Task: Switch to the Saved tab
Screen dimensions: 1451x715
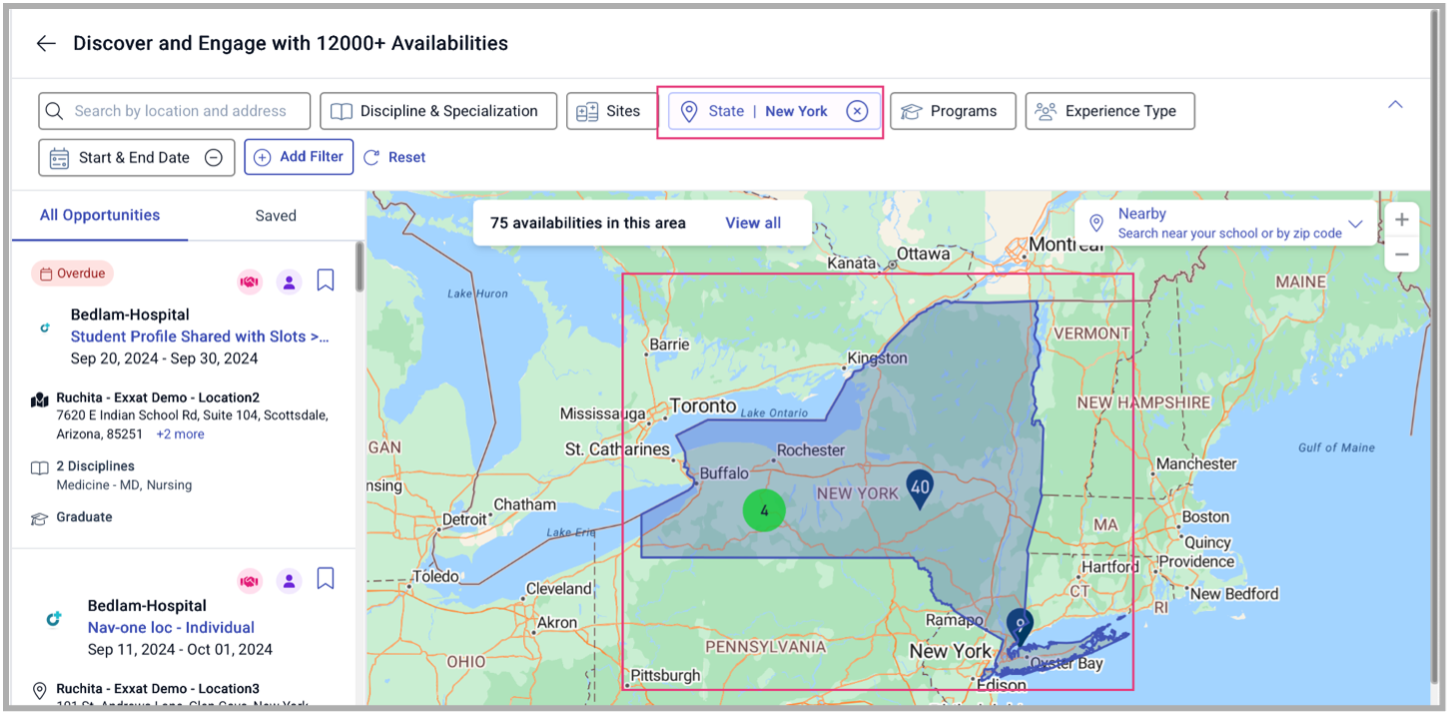Action: 275,215
